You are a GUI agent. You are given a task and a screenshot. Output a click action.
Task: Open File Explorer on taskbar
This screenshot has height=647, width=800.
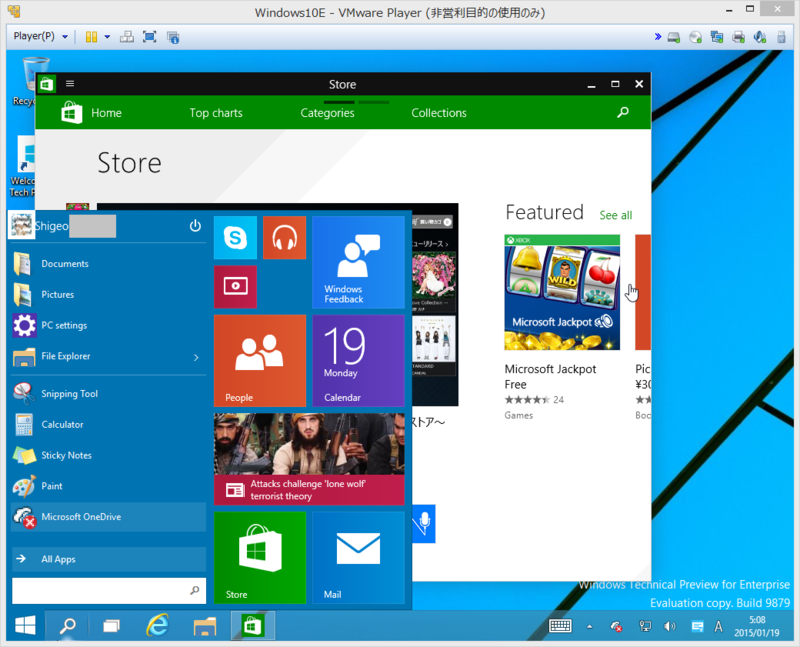pos(205,626)
